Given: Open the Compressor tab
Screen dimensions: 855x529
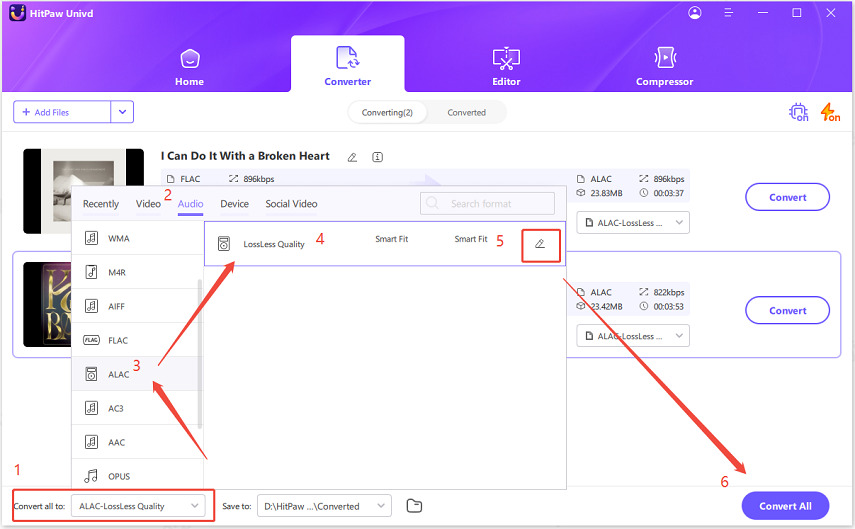Looking at the screenshot, I should point(664,68).
